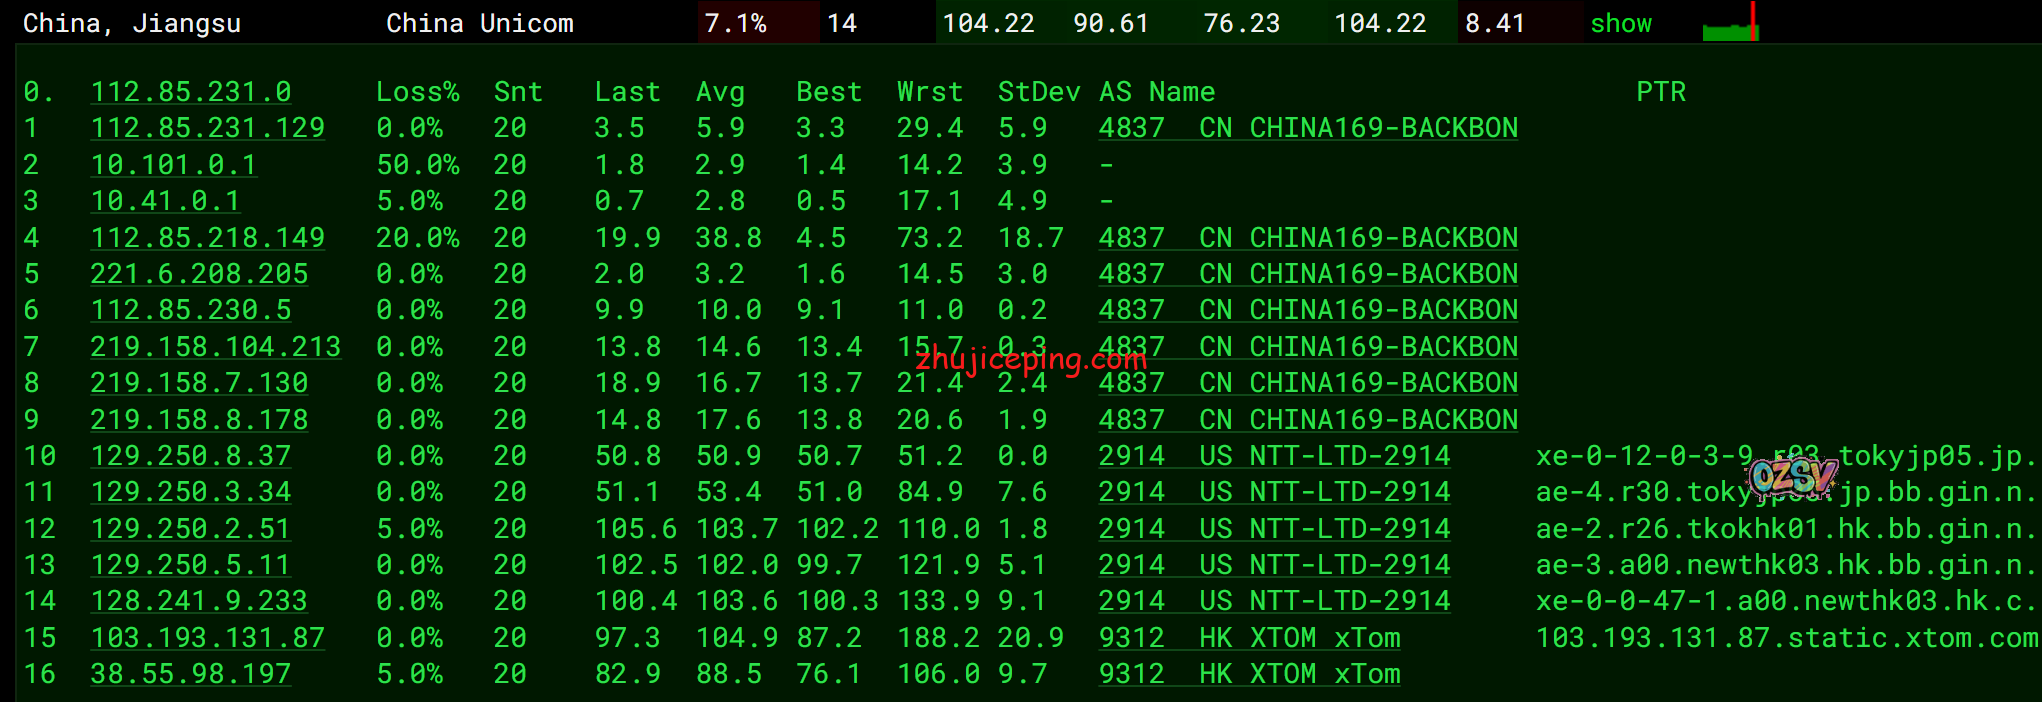Select the 10.101.0.1 address link

[173, 165]
